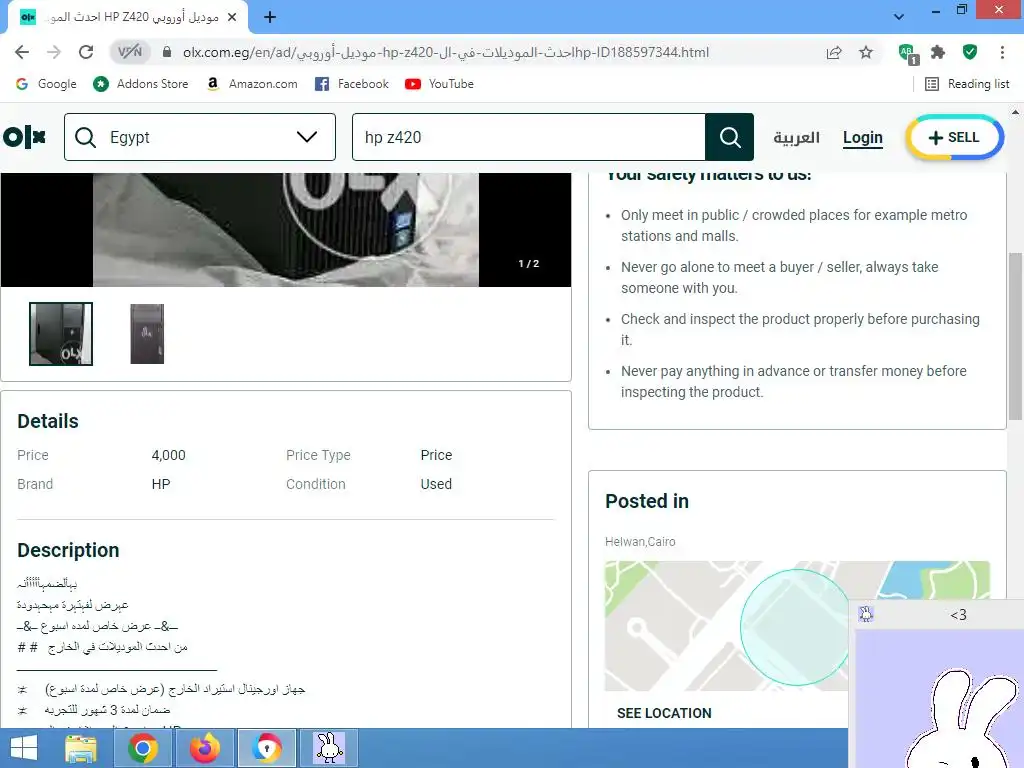
Task: Click the Helwan,Cairo location text
Action: click(x=640, y=541)
